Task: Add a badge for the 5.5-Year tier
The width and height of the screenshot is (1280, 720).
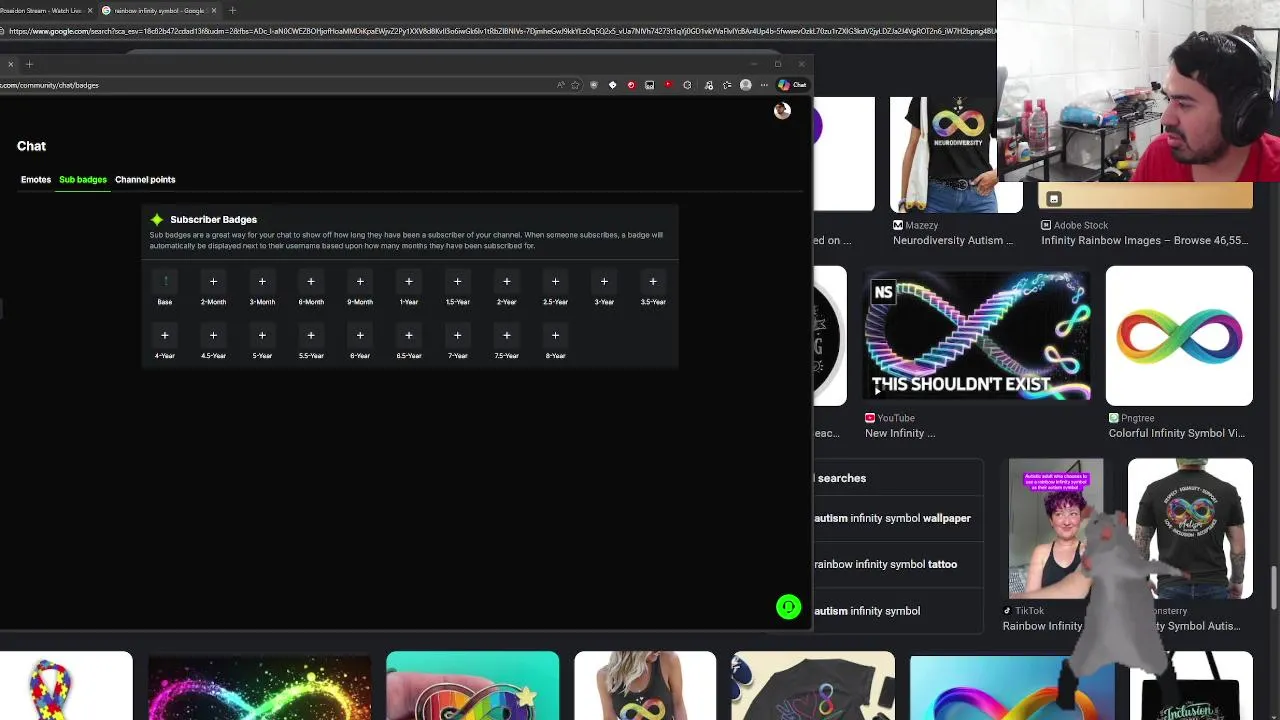Action: coord(311,336)
